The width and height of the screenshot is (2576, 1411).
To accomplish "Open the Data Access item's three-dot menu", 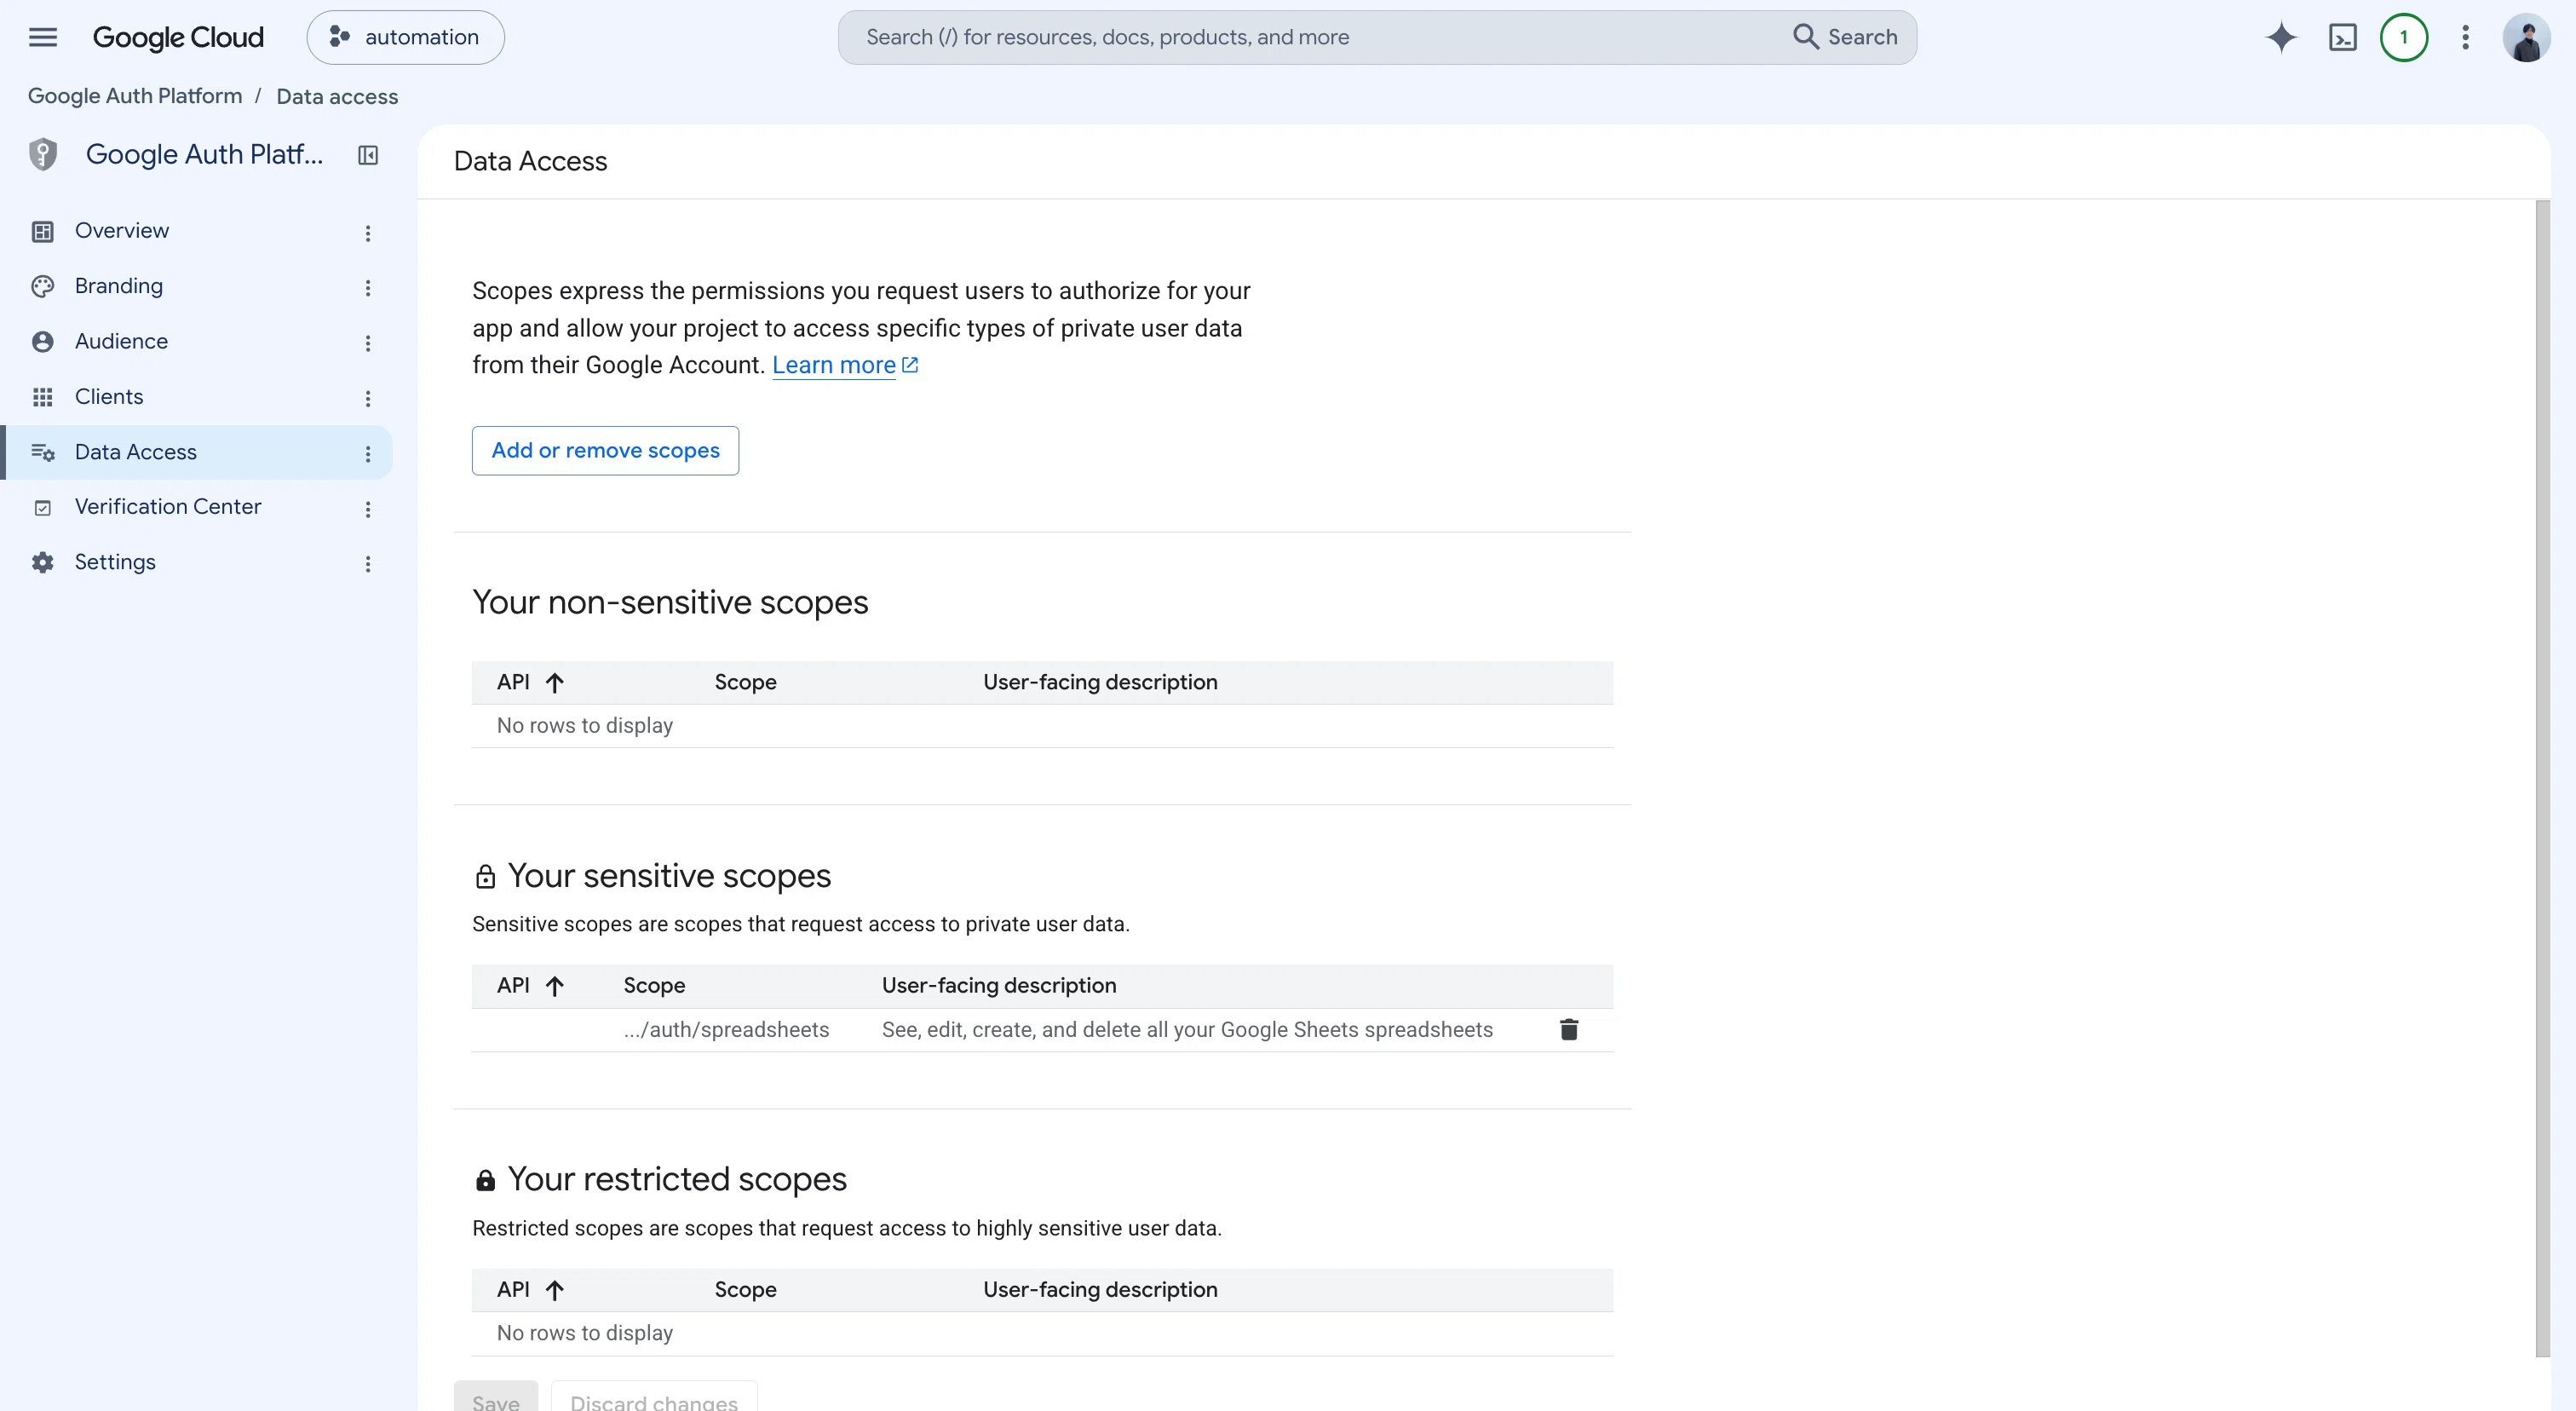I will [368, 454].
